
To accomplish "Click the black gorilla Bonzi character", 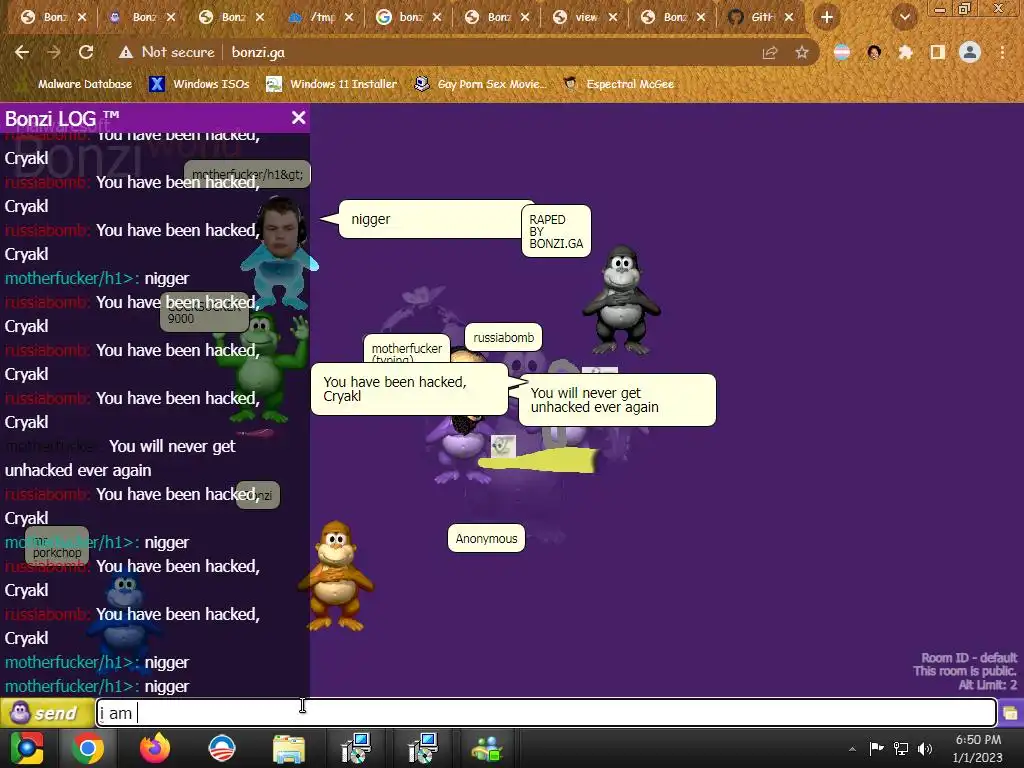I will (x=620, y=300).
